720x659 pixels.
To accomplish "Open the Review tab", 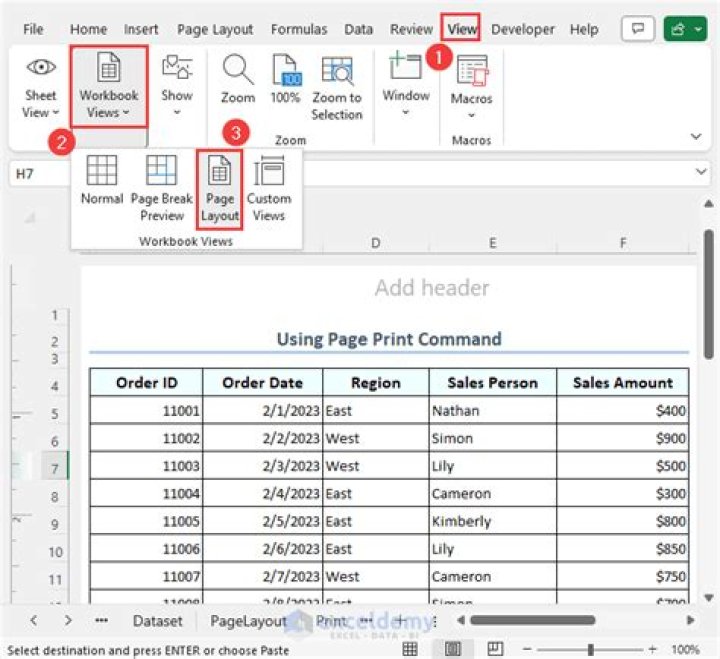I will (x=411, y=29).
